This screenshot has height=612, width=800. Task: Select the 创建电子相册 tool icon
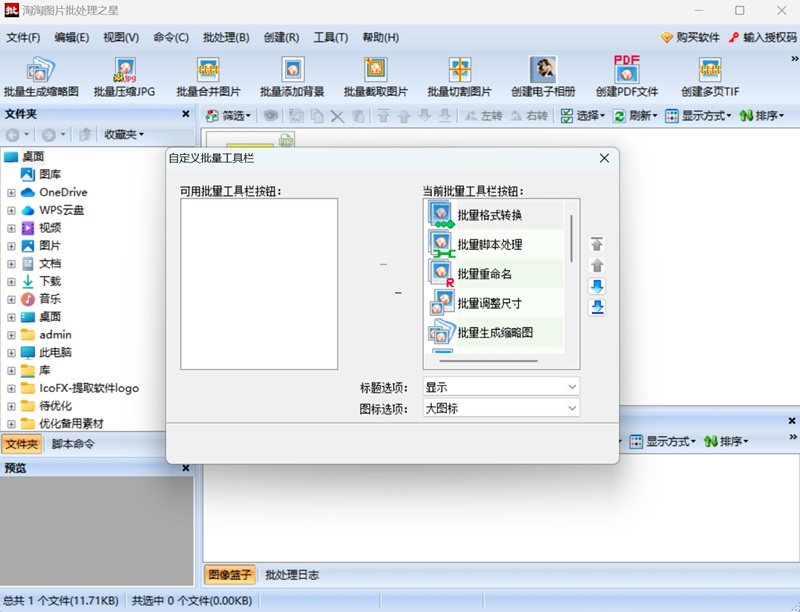point(543,77)
